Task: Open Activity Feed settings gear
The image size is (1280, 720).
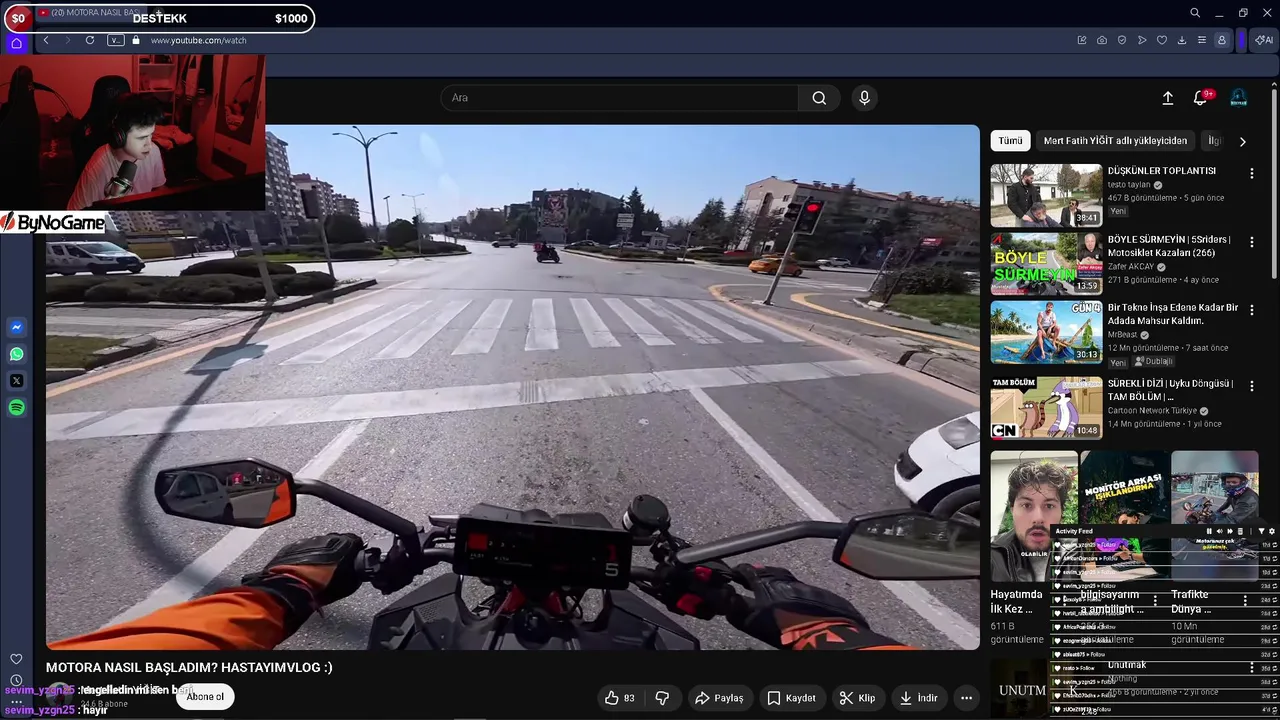Action: tap(1272, 532)
